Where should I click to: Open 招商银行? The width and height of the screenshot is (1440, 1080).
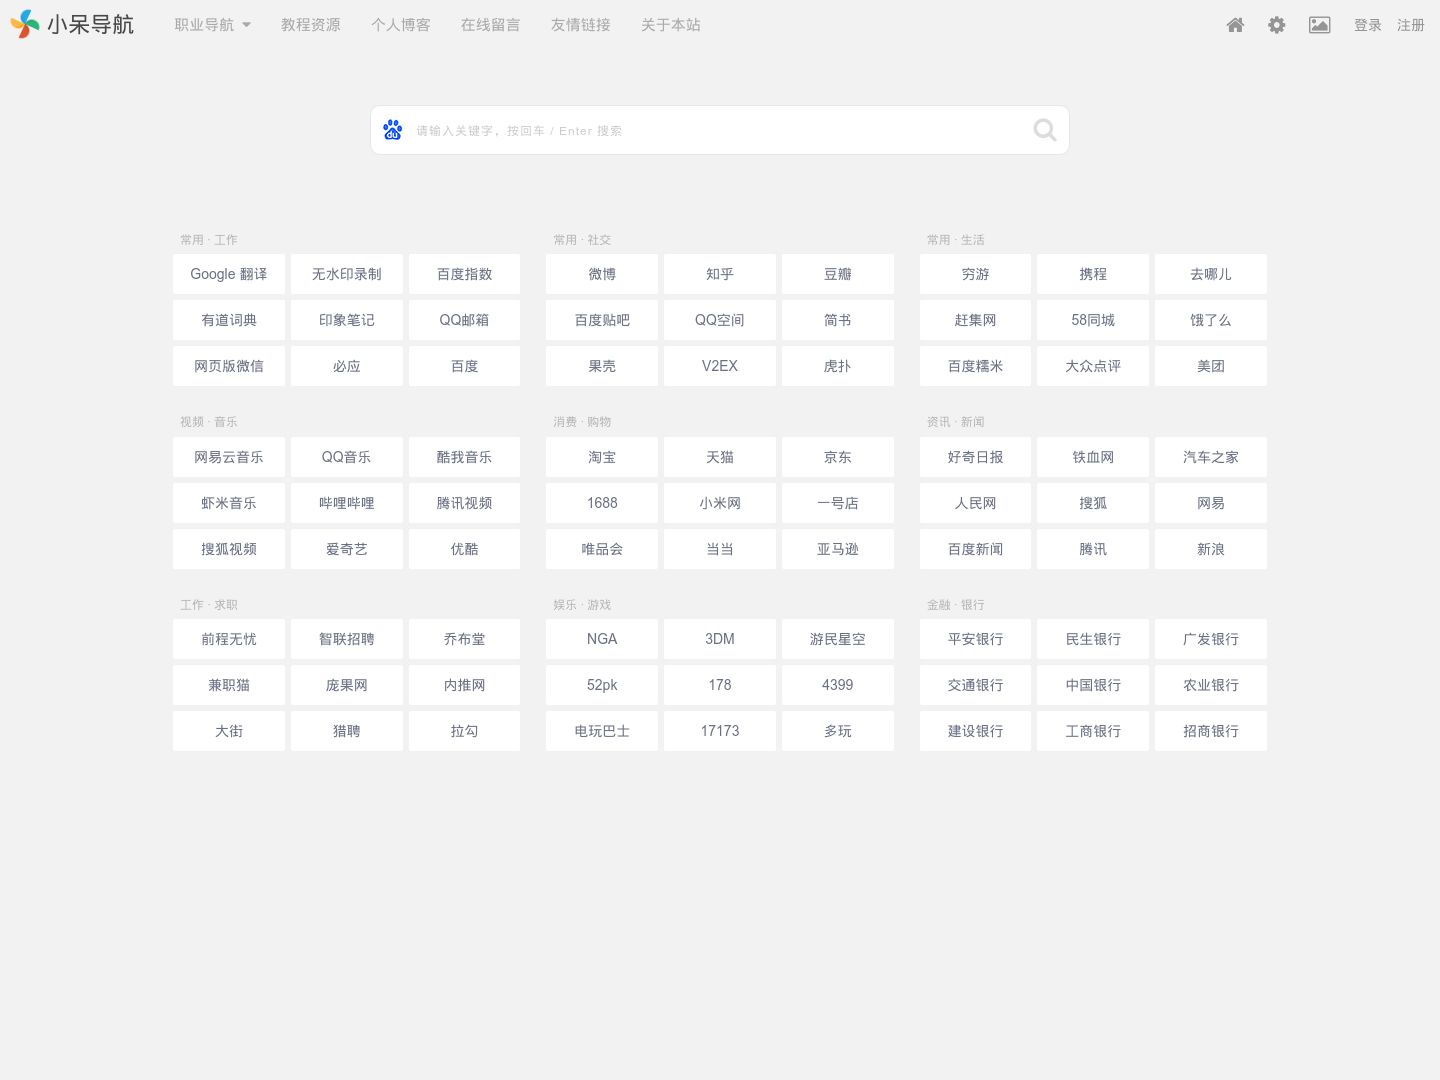[1211, 731]
